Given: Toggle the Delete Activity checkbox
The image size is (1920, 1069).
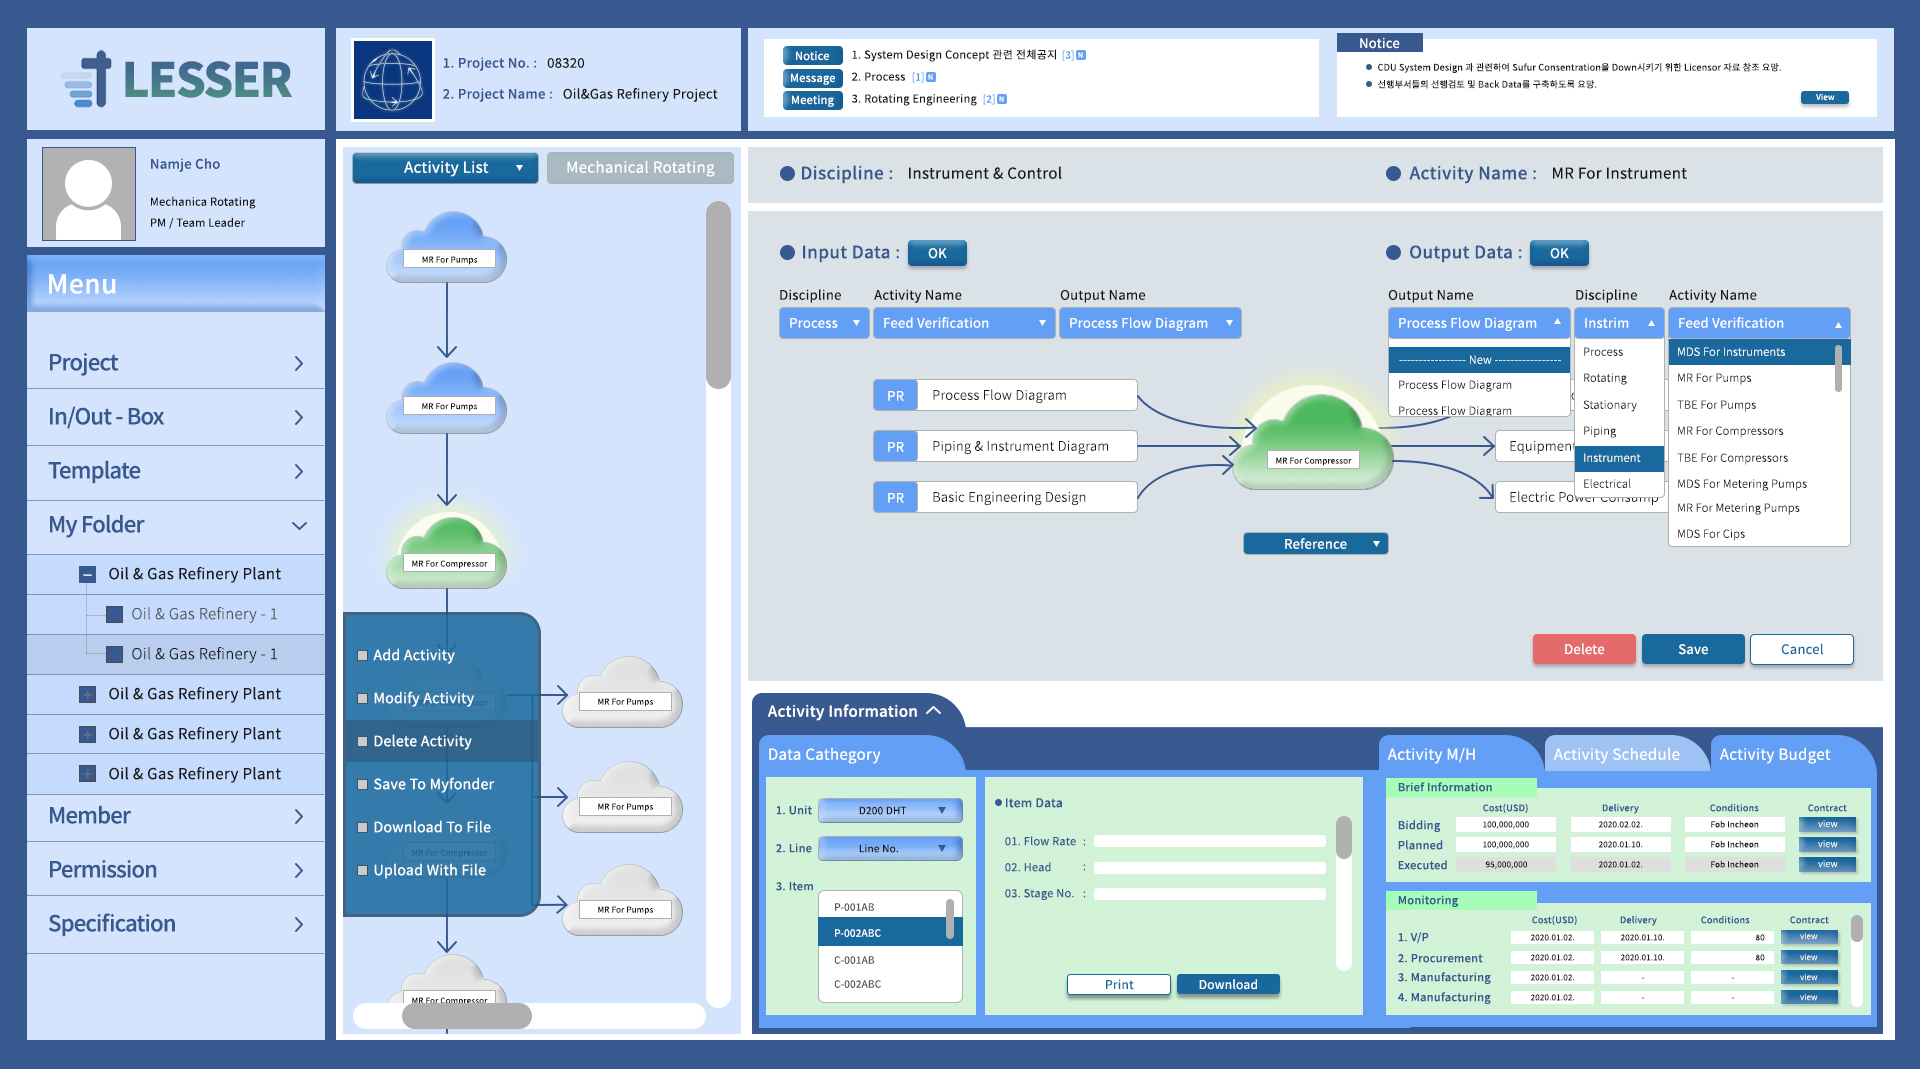Looking at the screenshot, I should [x=363, y=742].
